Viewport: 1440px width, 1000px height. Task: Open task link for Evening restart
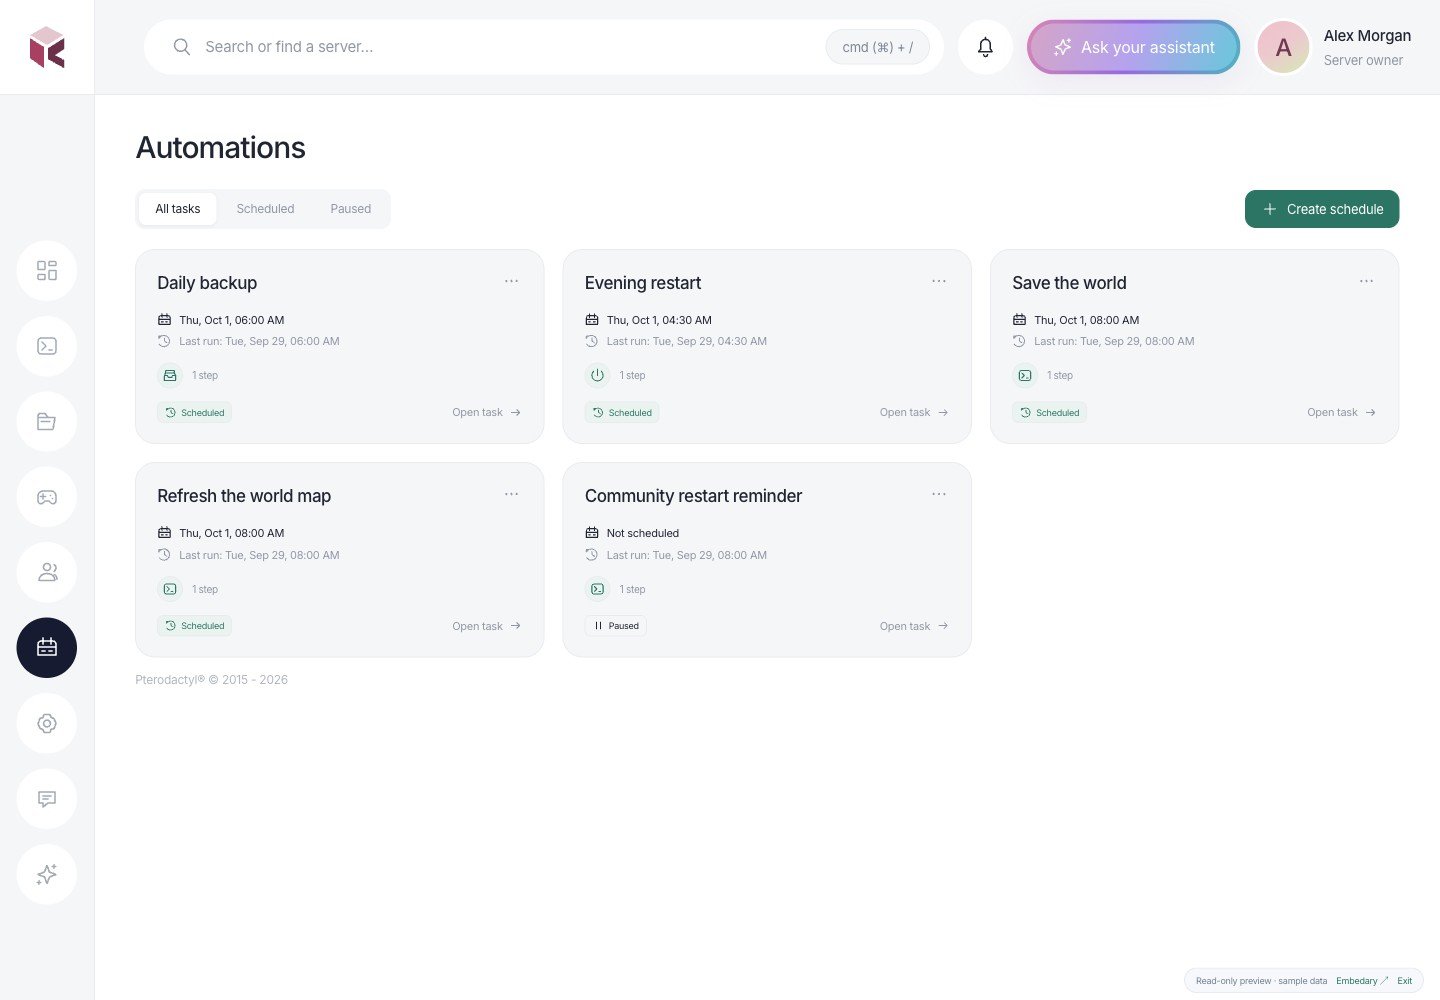tap(914, 412)
